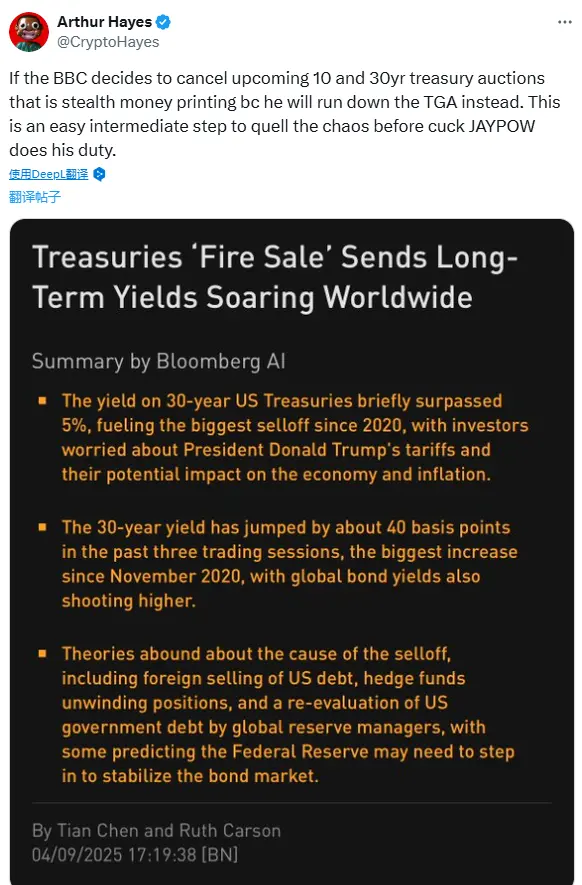Click the blue verified checkmark badge
This screenshot has height=885, width=582.
[164, 22]
